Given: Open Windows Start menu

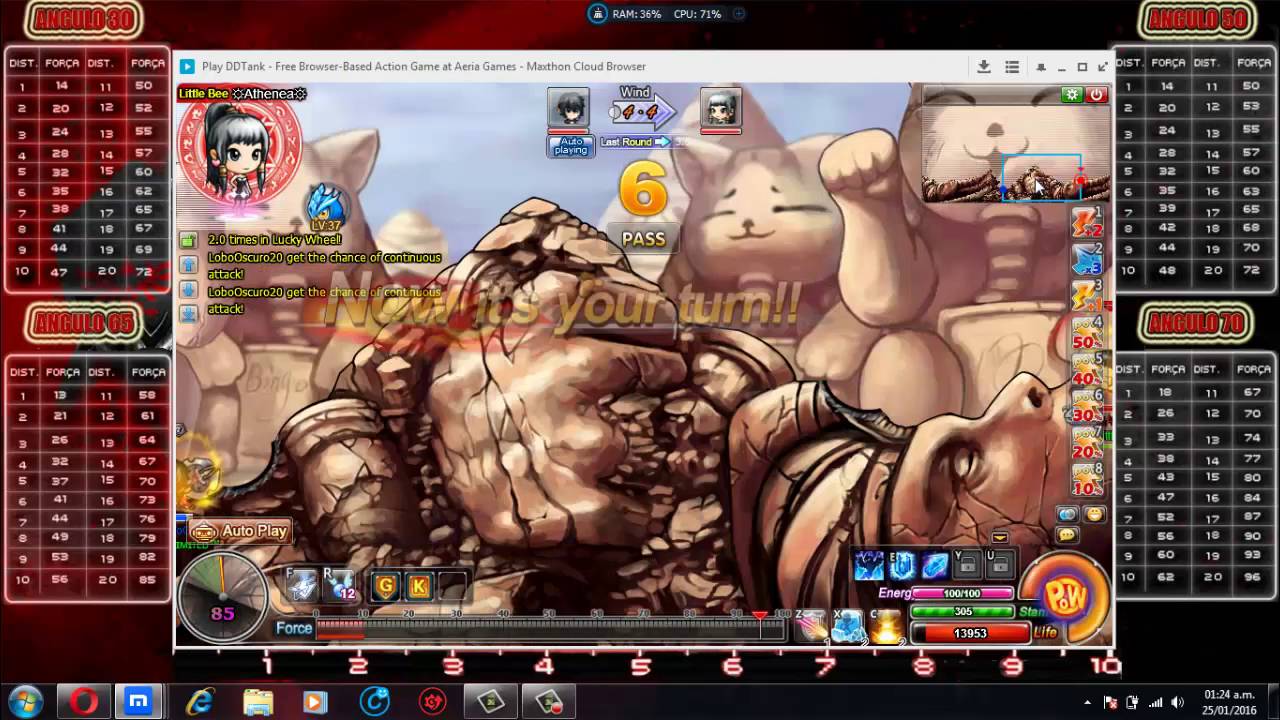Looking at the screenshot, I should coord(24,702).
